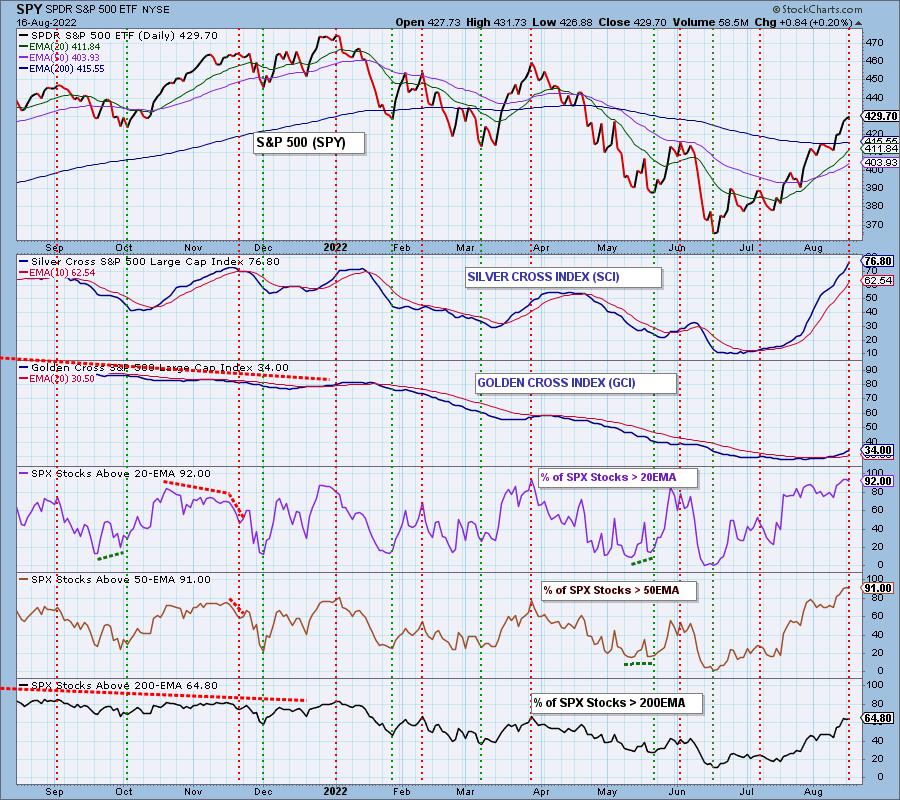This screenshot has height=800, width=900.
Task: Click the Aug label on the bottom date axis
Action: (x=813, y=791)
